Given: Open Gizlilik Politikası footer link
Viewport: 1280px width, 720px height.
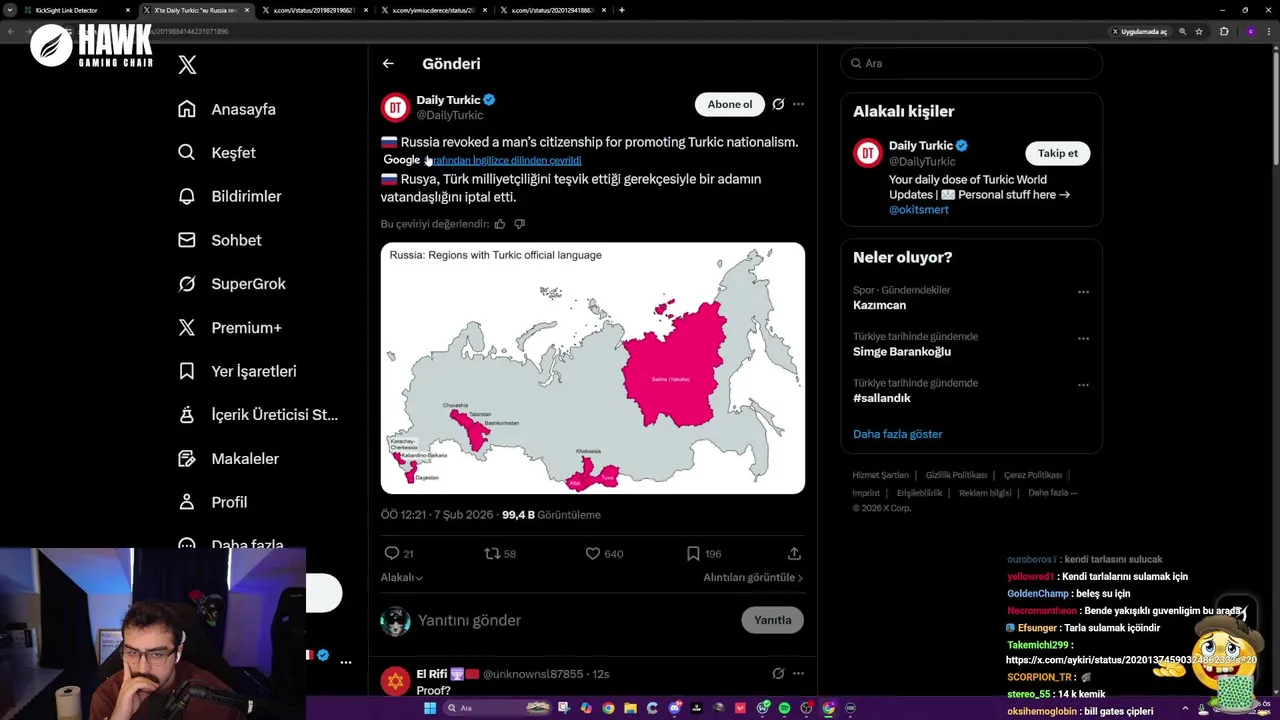Looking at the screenshot, I should click(x=956, y=475).
